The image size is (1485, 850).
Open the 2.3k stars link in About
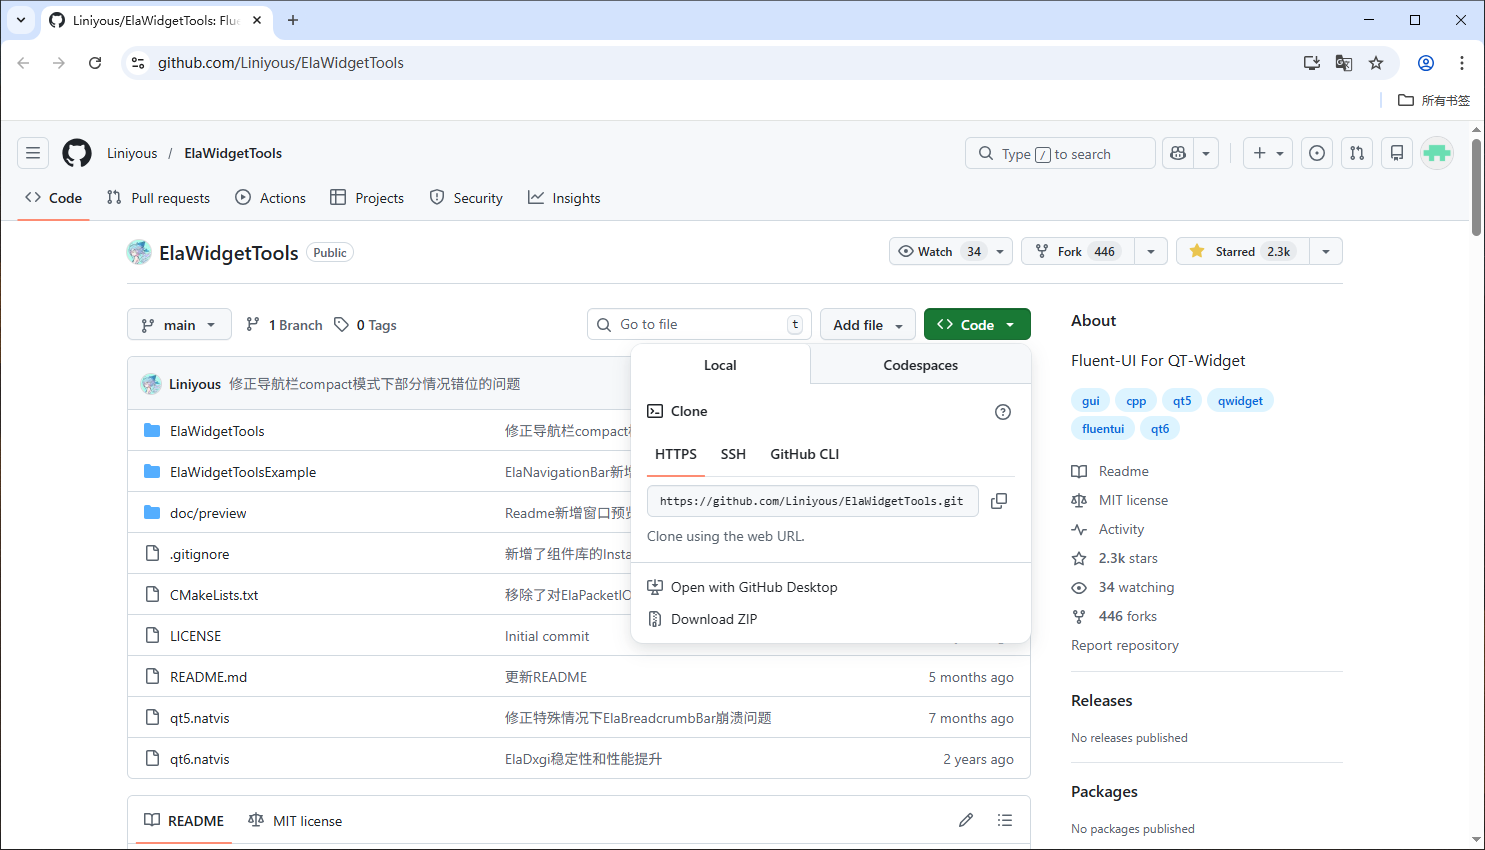coord(1128,558)
